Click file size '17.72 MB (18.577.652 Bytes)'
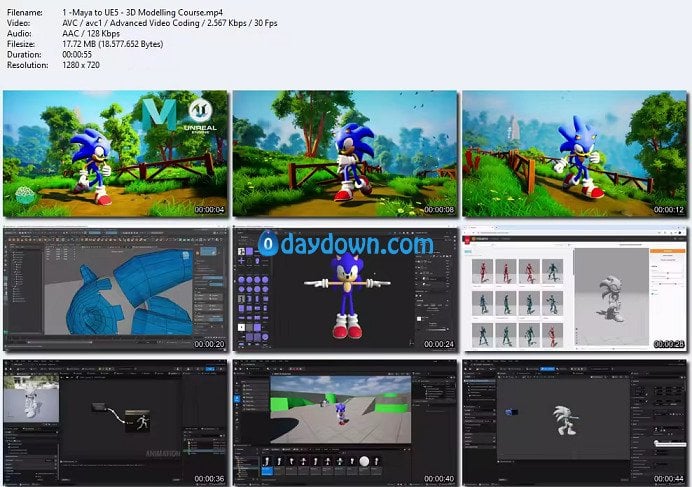The width and height of the screenshot is (692, 487). (x=113, y=44)
